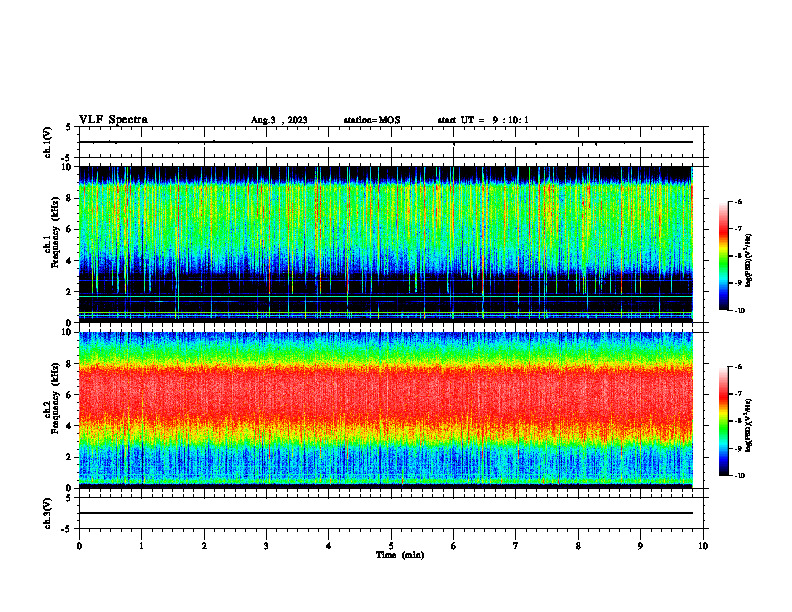Click the '-10' label on ch.2 color bar
This screenshot has height=612, width=792.
click(739, 476)
